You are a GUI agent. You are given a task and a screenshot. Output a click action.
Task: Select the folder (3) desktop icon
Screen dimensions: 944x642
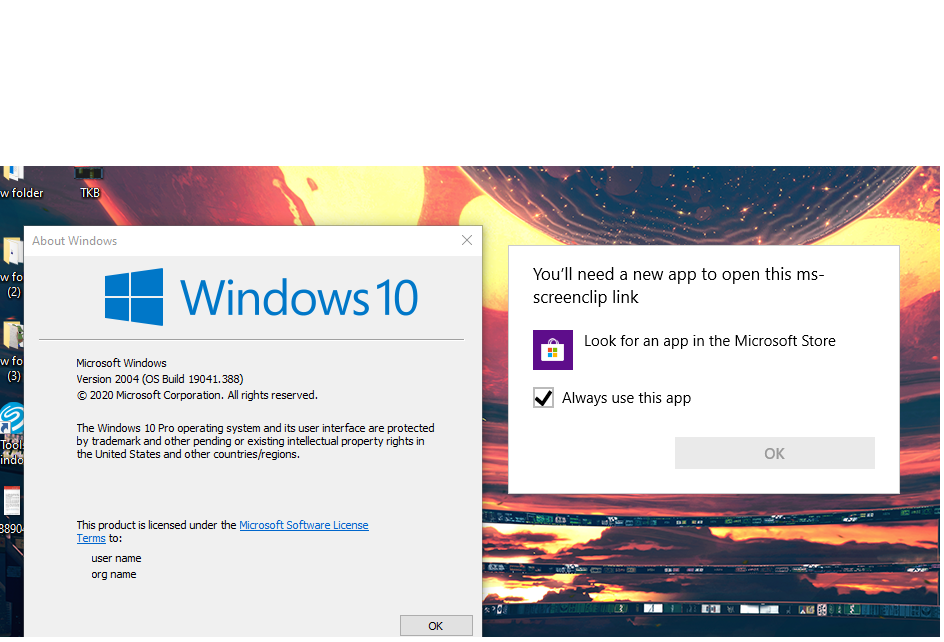[x=12, y=352]
